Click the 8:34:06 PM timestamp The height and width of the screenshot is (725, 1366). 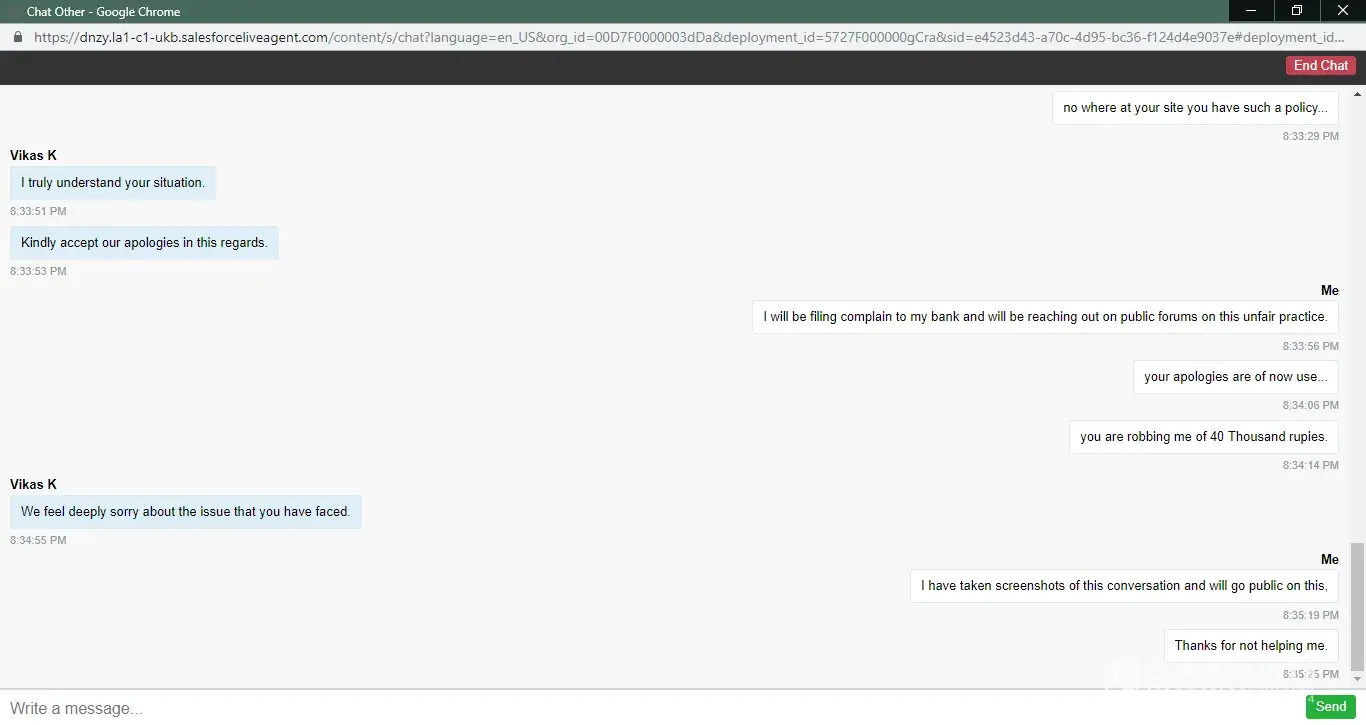pos(1310,405)
